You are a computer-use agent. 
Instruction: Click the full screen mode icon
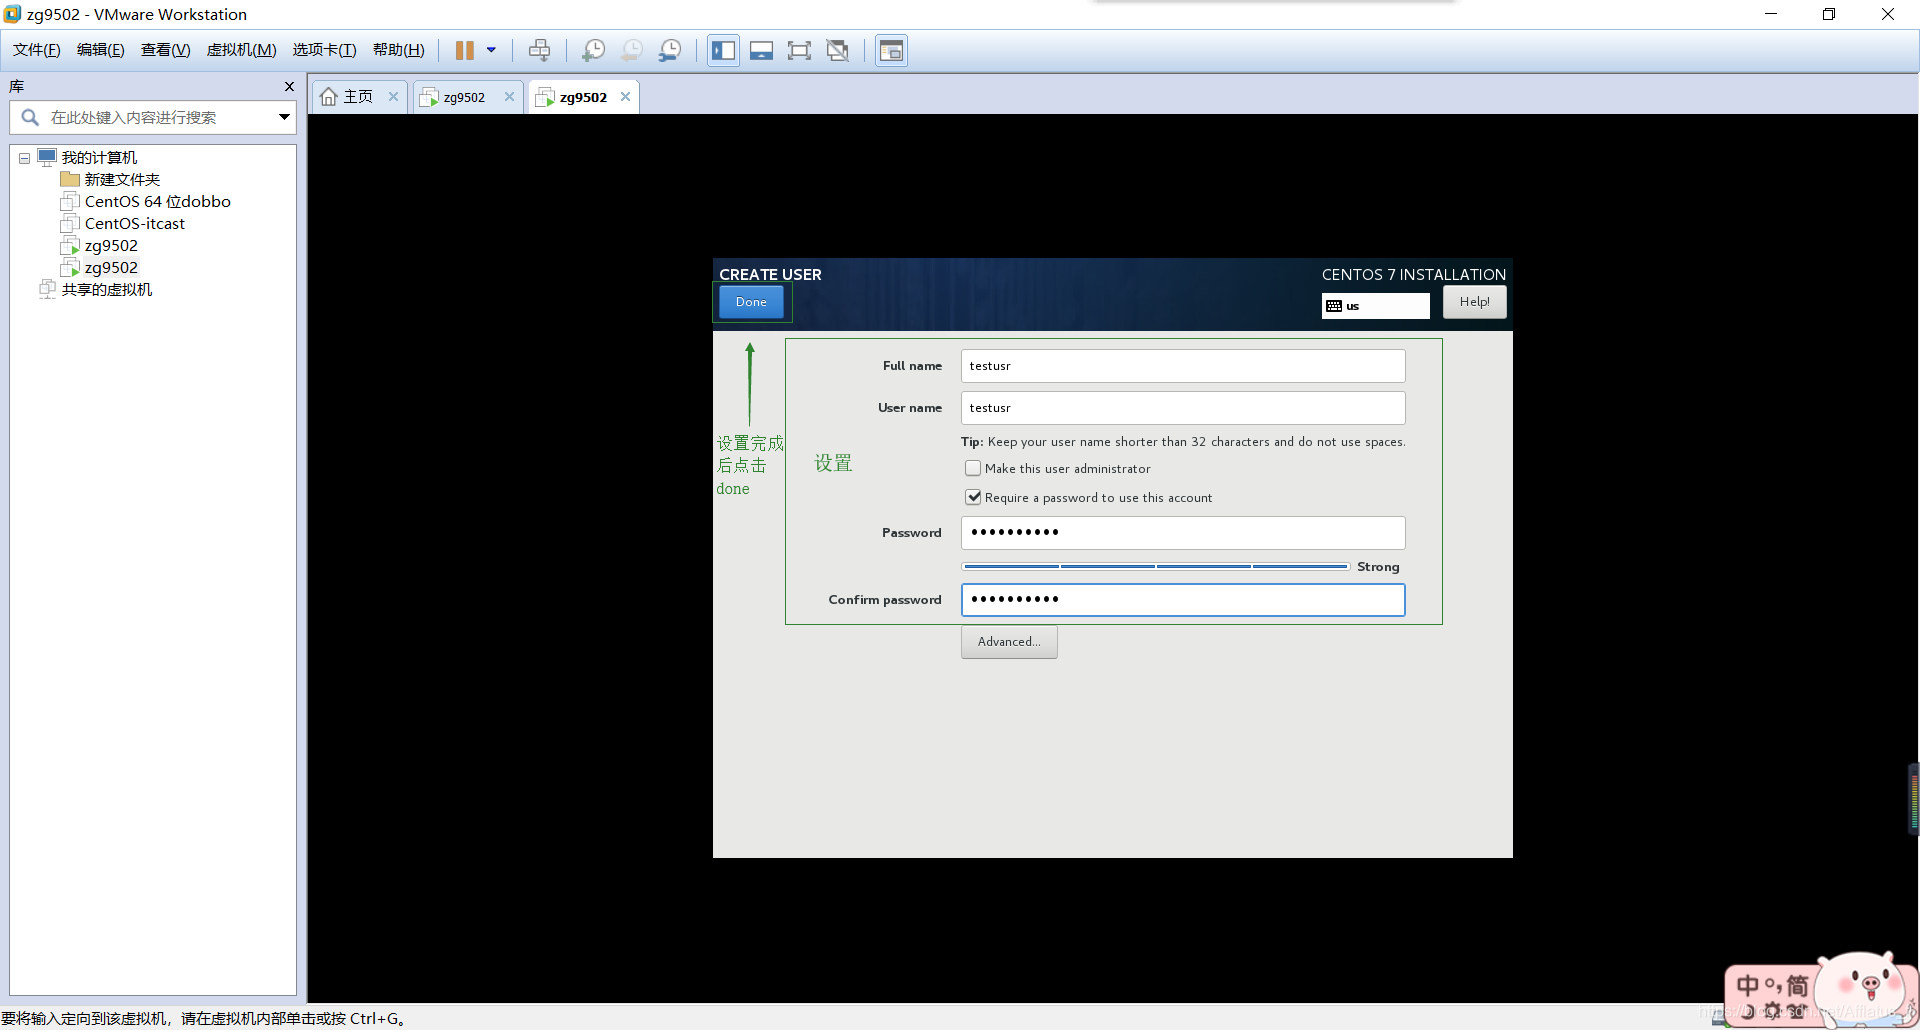[799, 50]
